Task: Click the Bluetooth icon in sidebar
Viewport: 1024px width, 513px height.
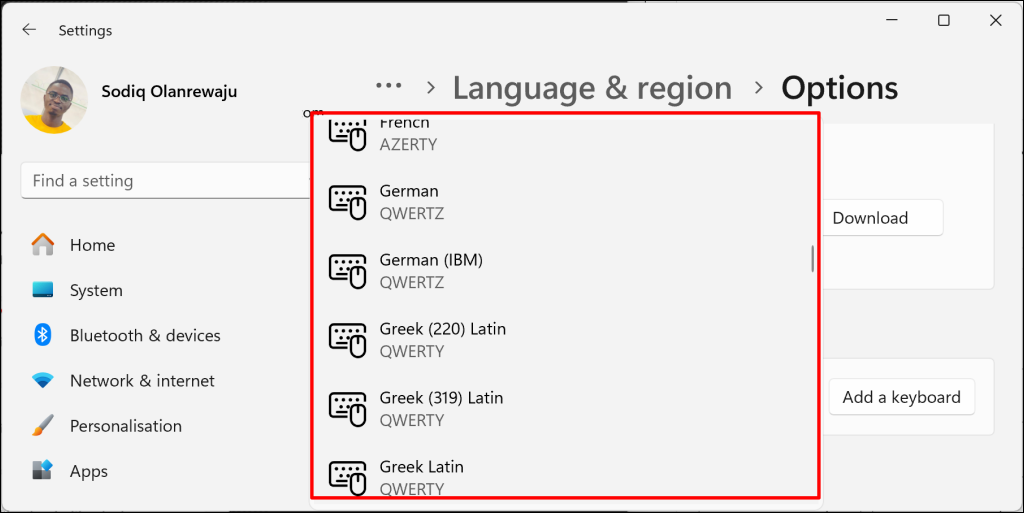Action: 43,335
